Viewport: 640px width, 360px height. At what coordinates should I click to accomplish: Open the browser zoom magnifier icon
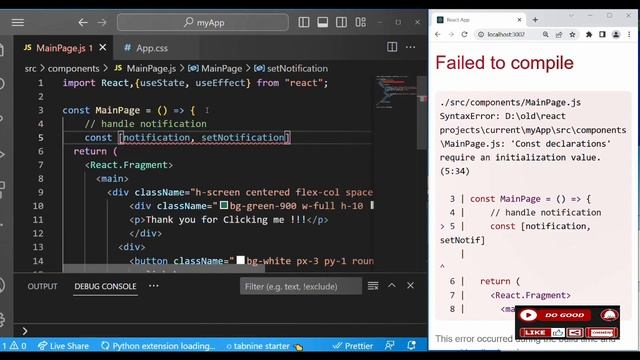point(545,35)
